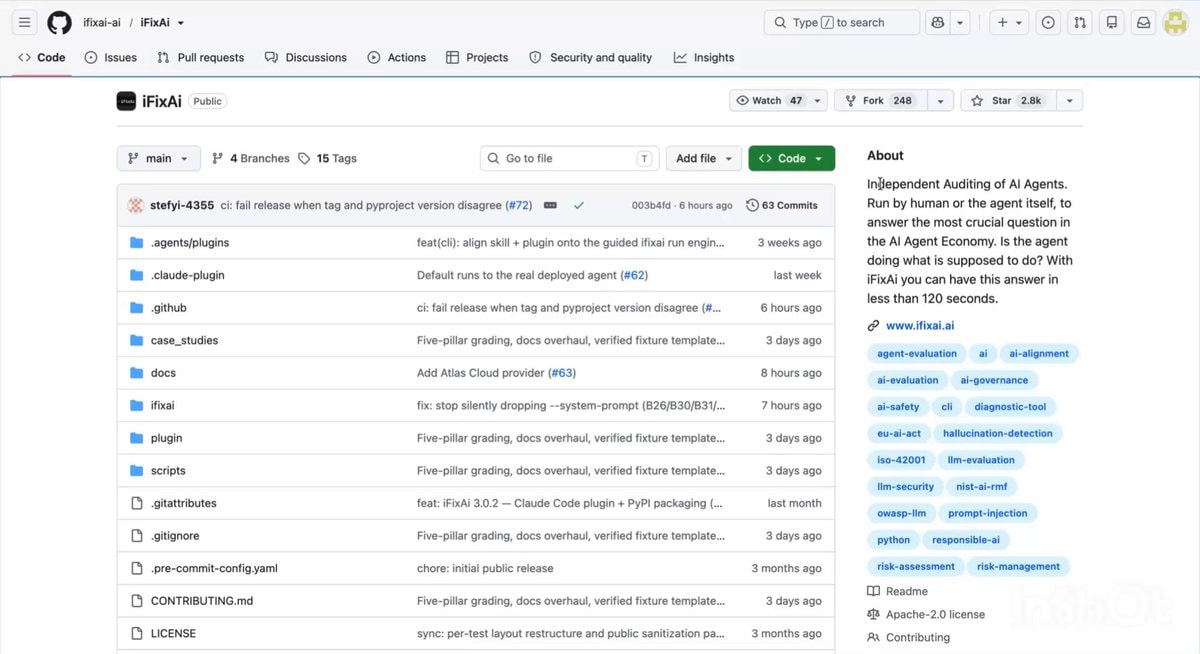Viewport: 1200px width, 654px height.
Task: Open pull request #72 link
Action: [518, 205]
